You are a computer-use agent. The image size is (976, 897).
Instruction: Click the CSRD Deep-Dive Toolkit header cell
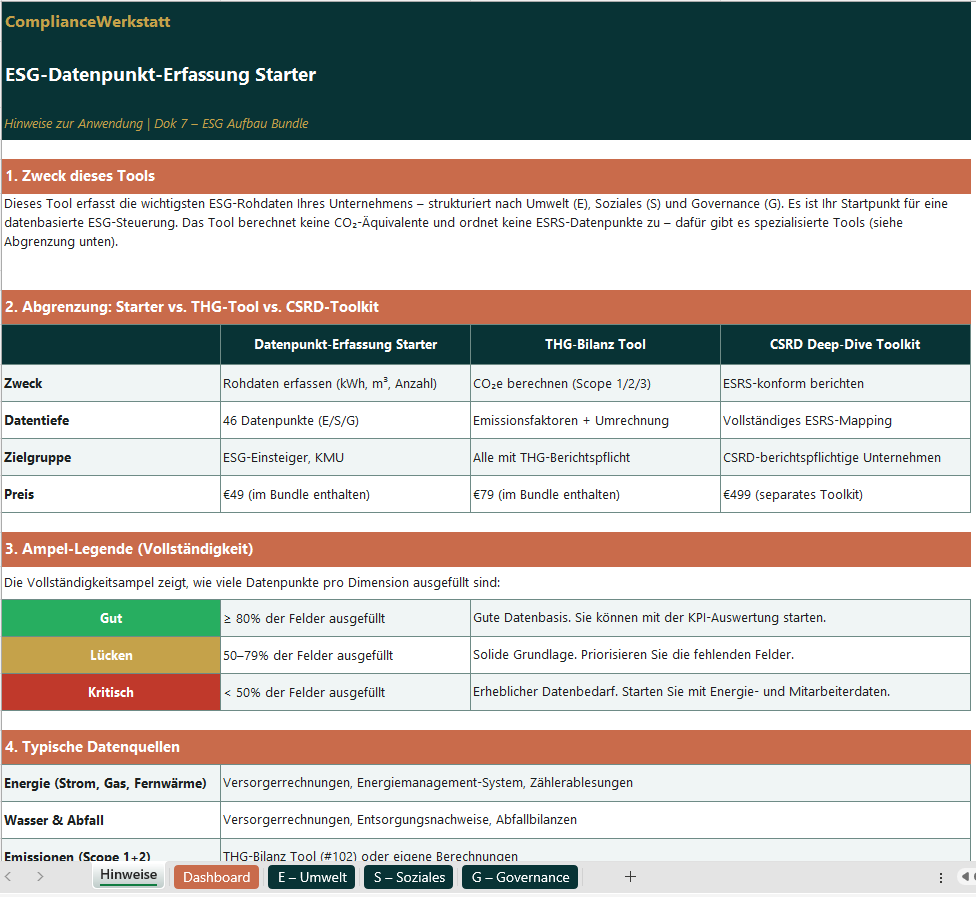point(845,344)
